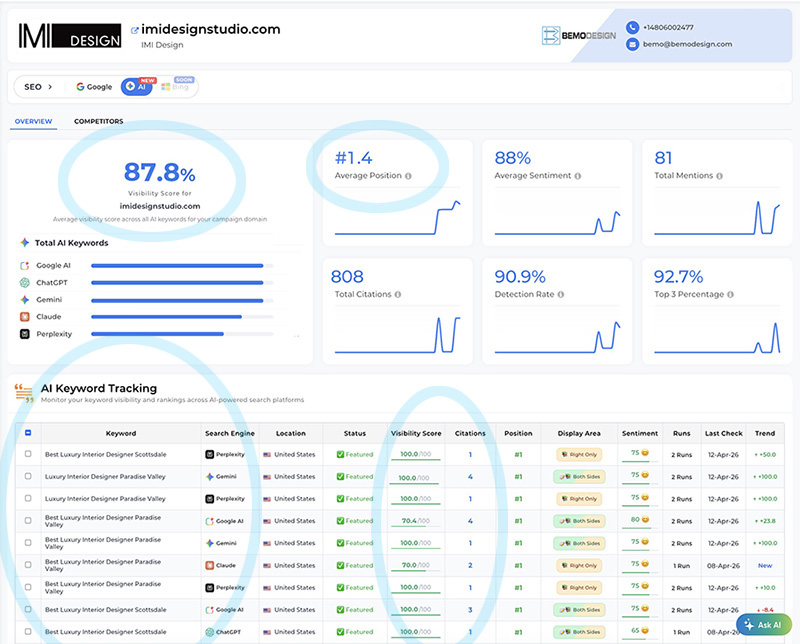Check the Luxury Interior Designer Paradise Valley Perplexity row
The image size is (800, 644).
pyautogui.click(x=28, y=498)
